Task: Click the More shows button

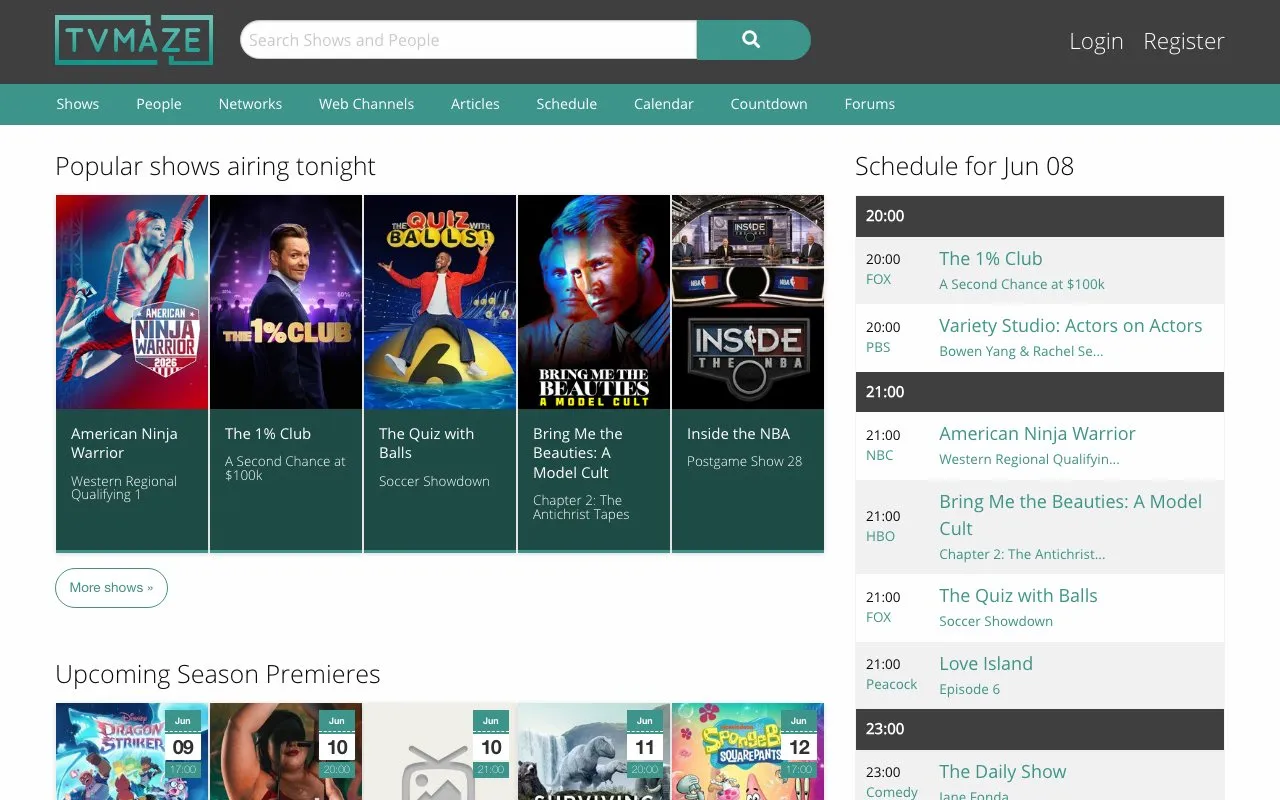Action: [x=111, y=588]
